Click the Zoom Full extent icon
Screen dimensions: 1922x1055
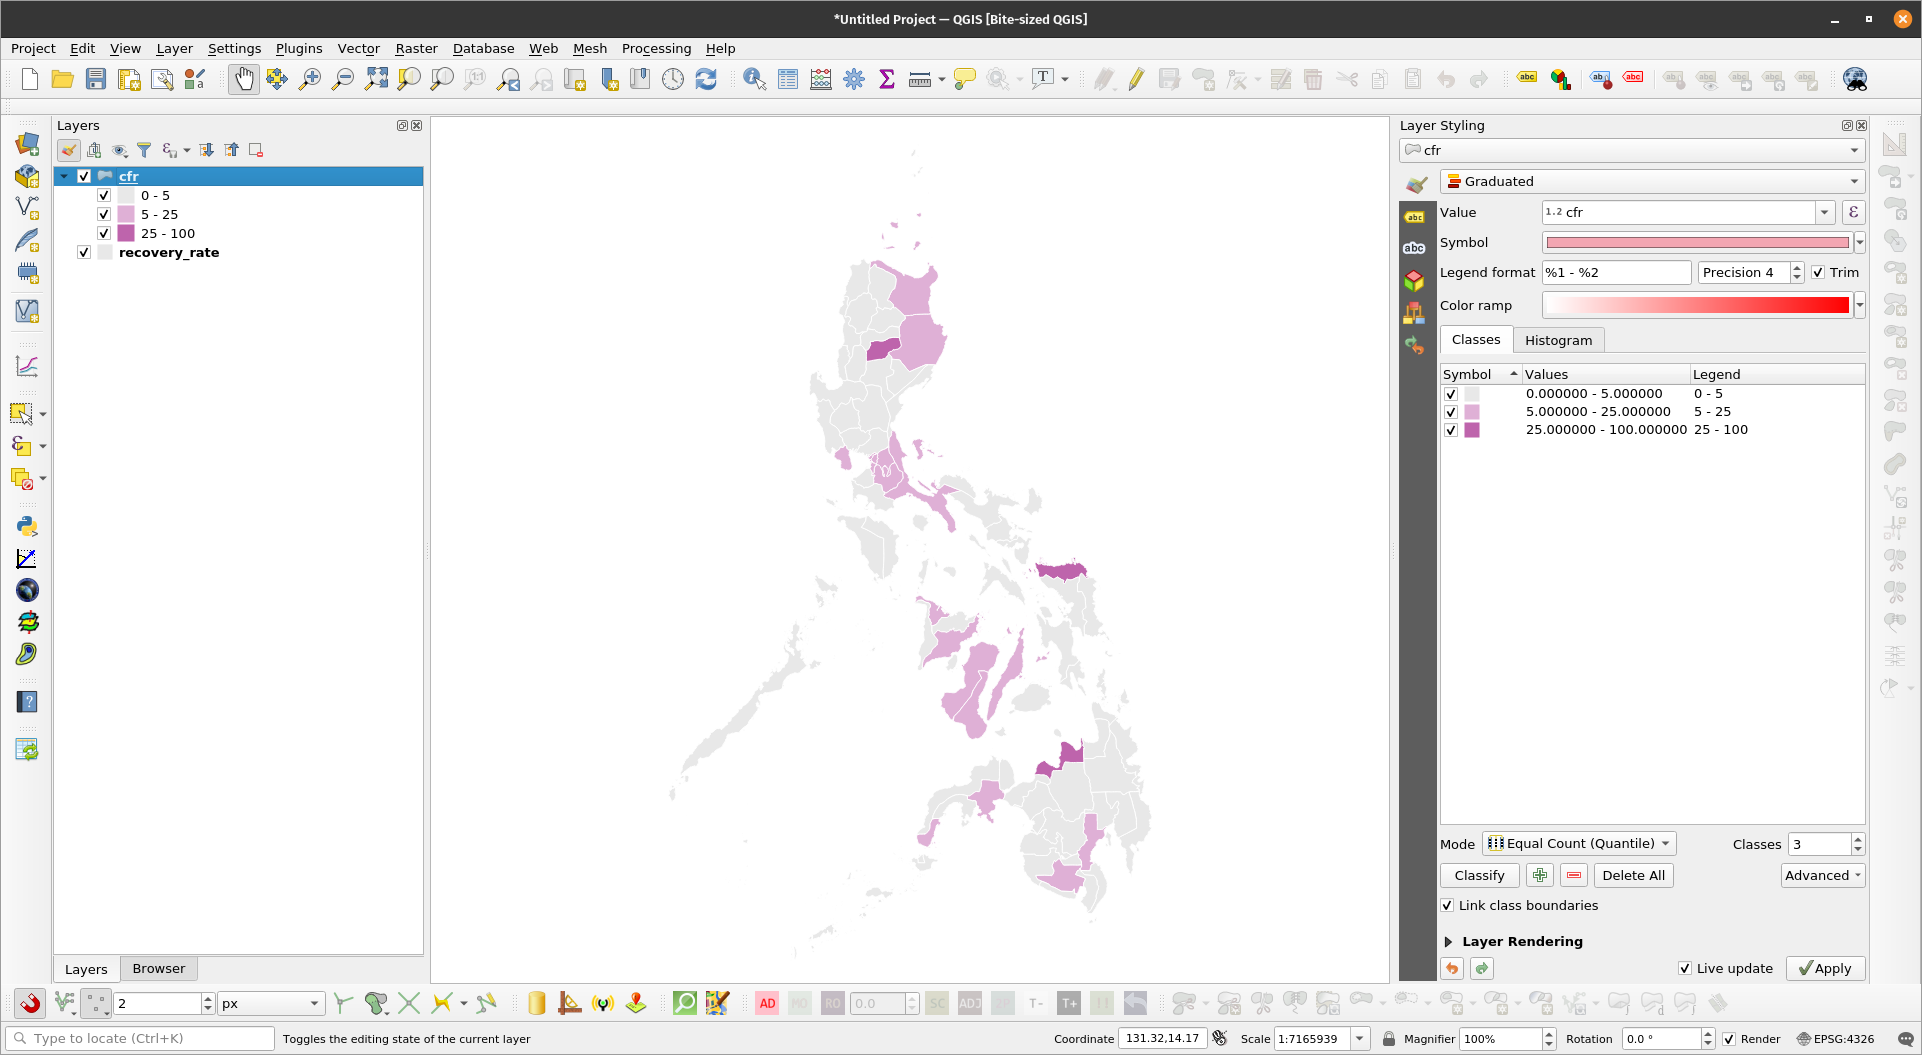[376, 79]
